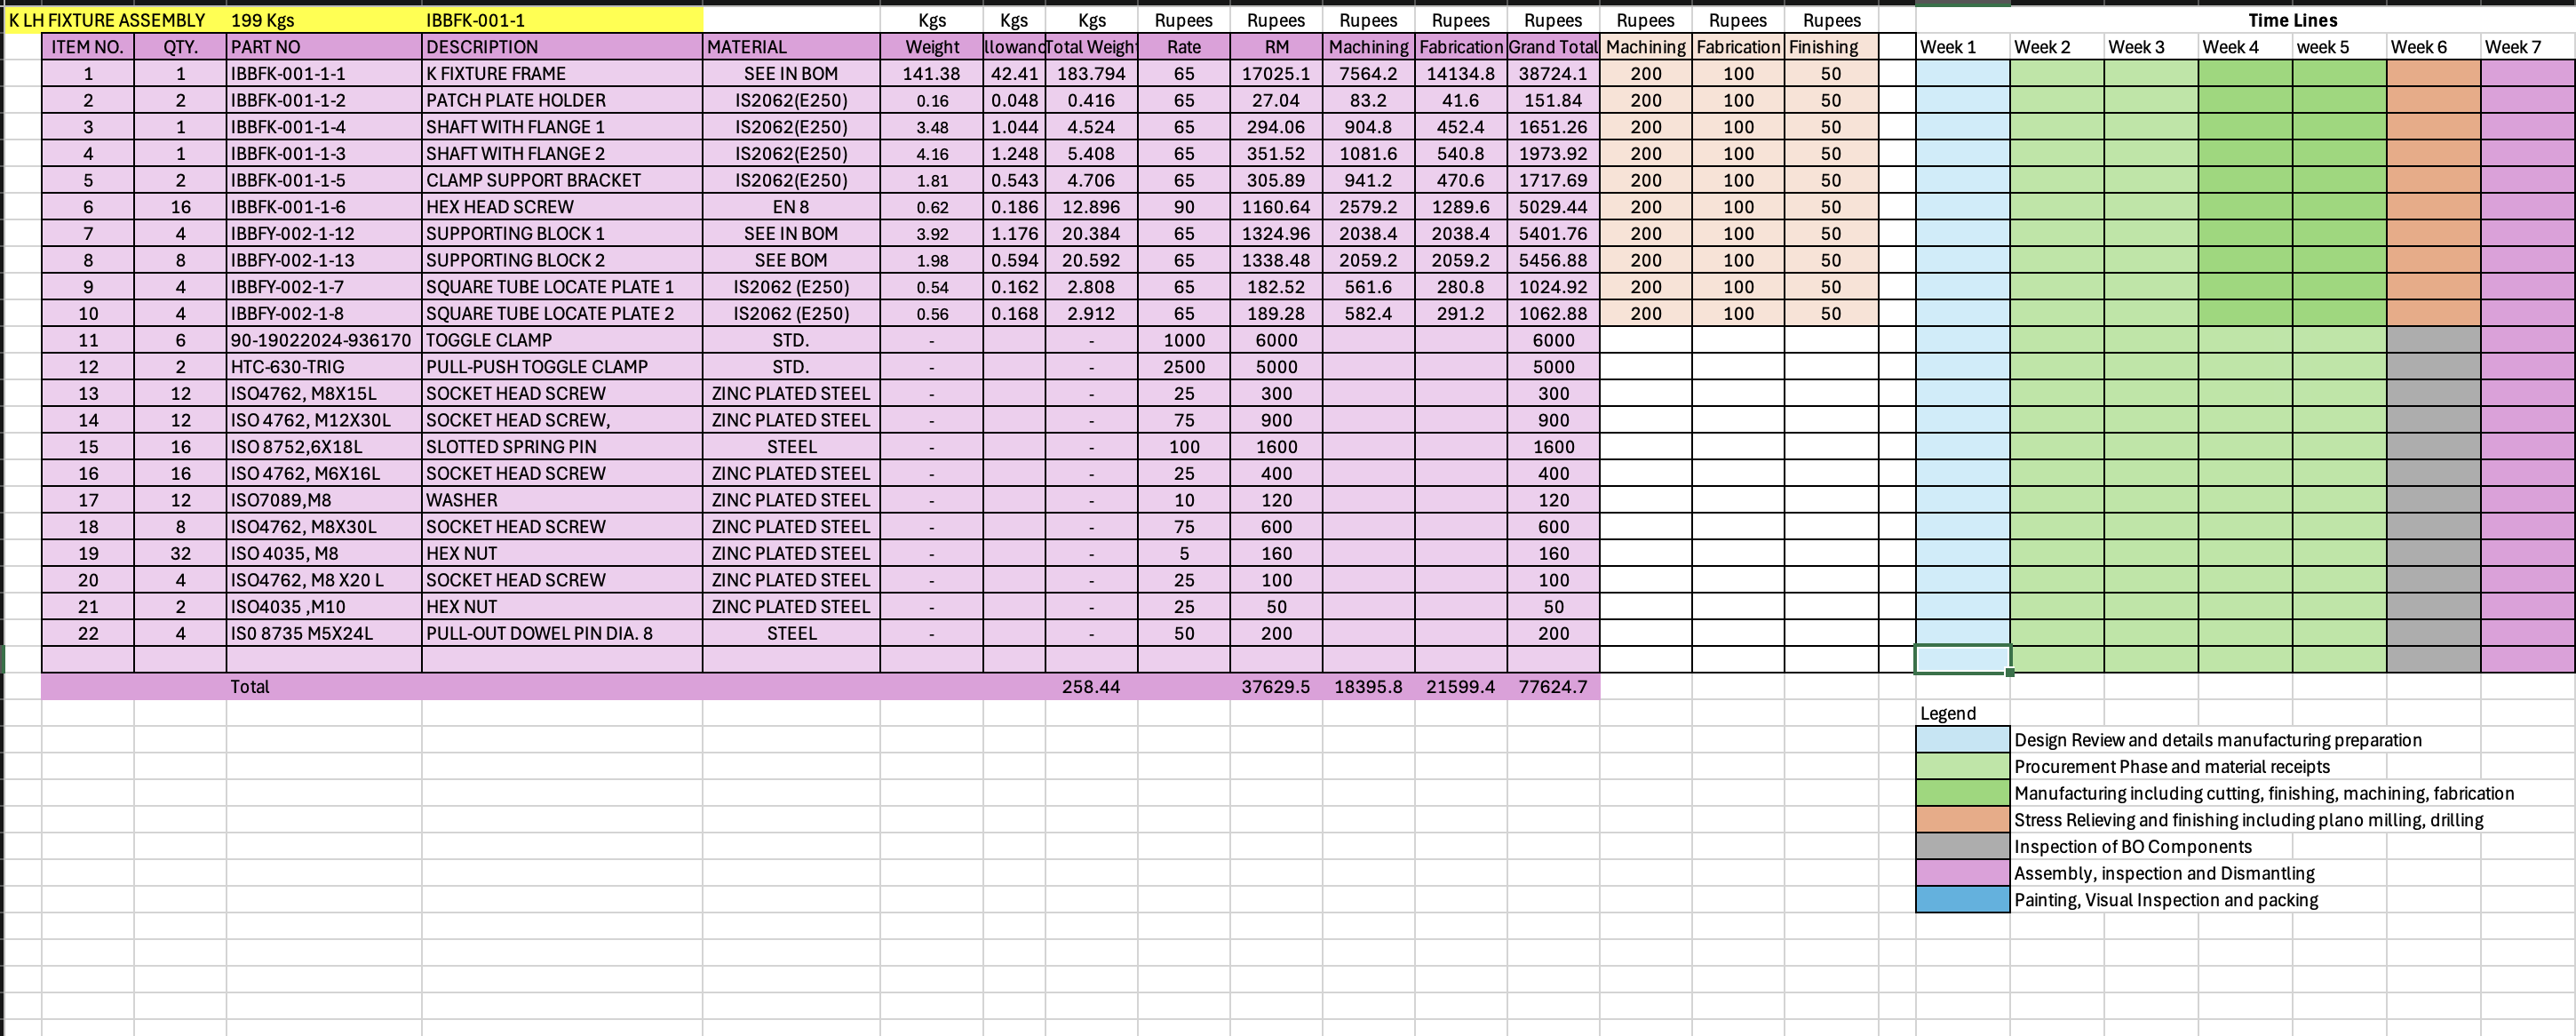The height and width of the screenshot is (1036, 2576).
Task: Select part 'ISO 4035, M8'
Action: coord(324,553)
